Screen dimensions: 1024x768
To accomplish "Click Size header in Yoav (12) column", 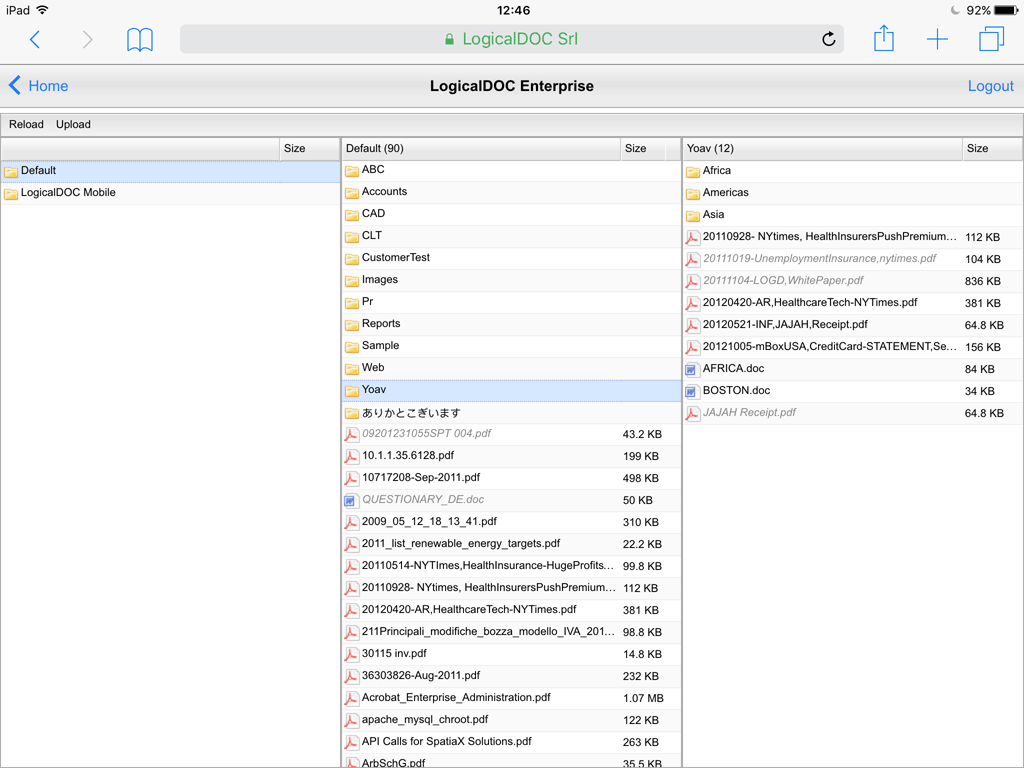I will (x=992, y=149).
